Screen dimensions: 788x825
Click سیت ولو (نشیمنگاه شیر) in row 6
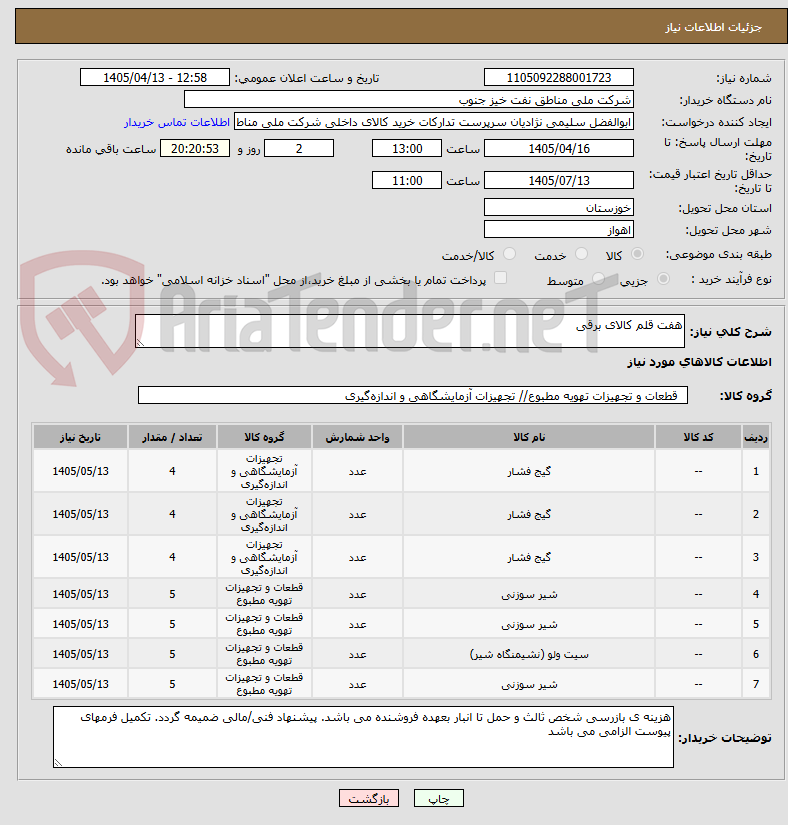[x=529, y=655]
